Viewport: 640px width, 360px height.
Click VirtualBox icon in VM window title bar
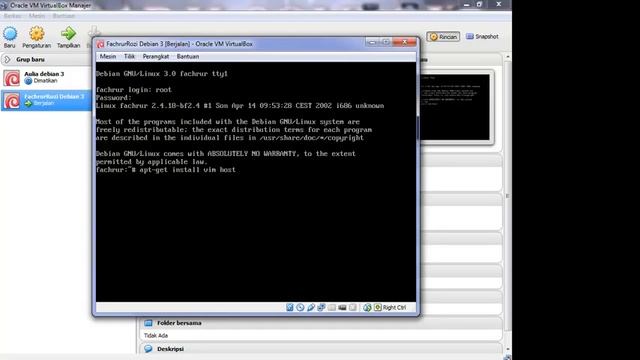click(100, 44)
